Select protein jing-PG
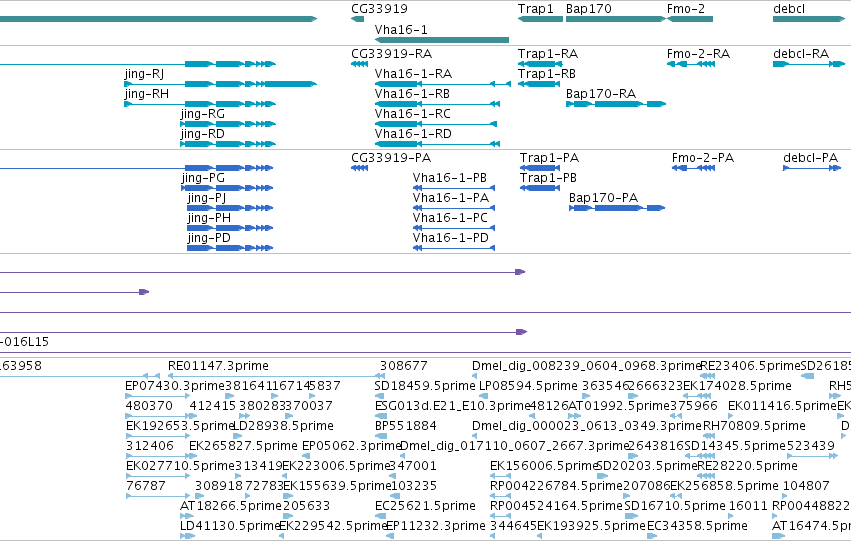 coord(203,178)
